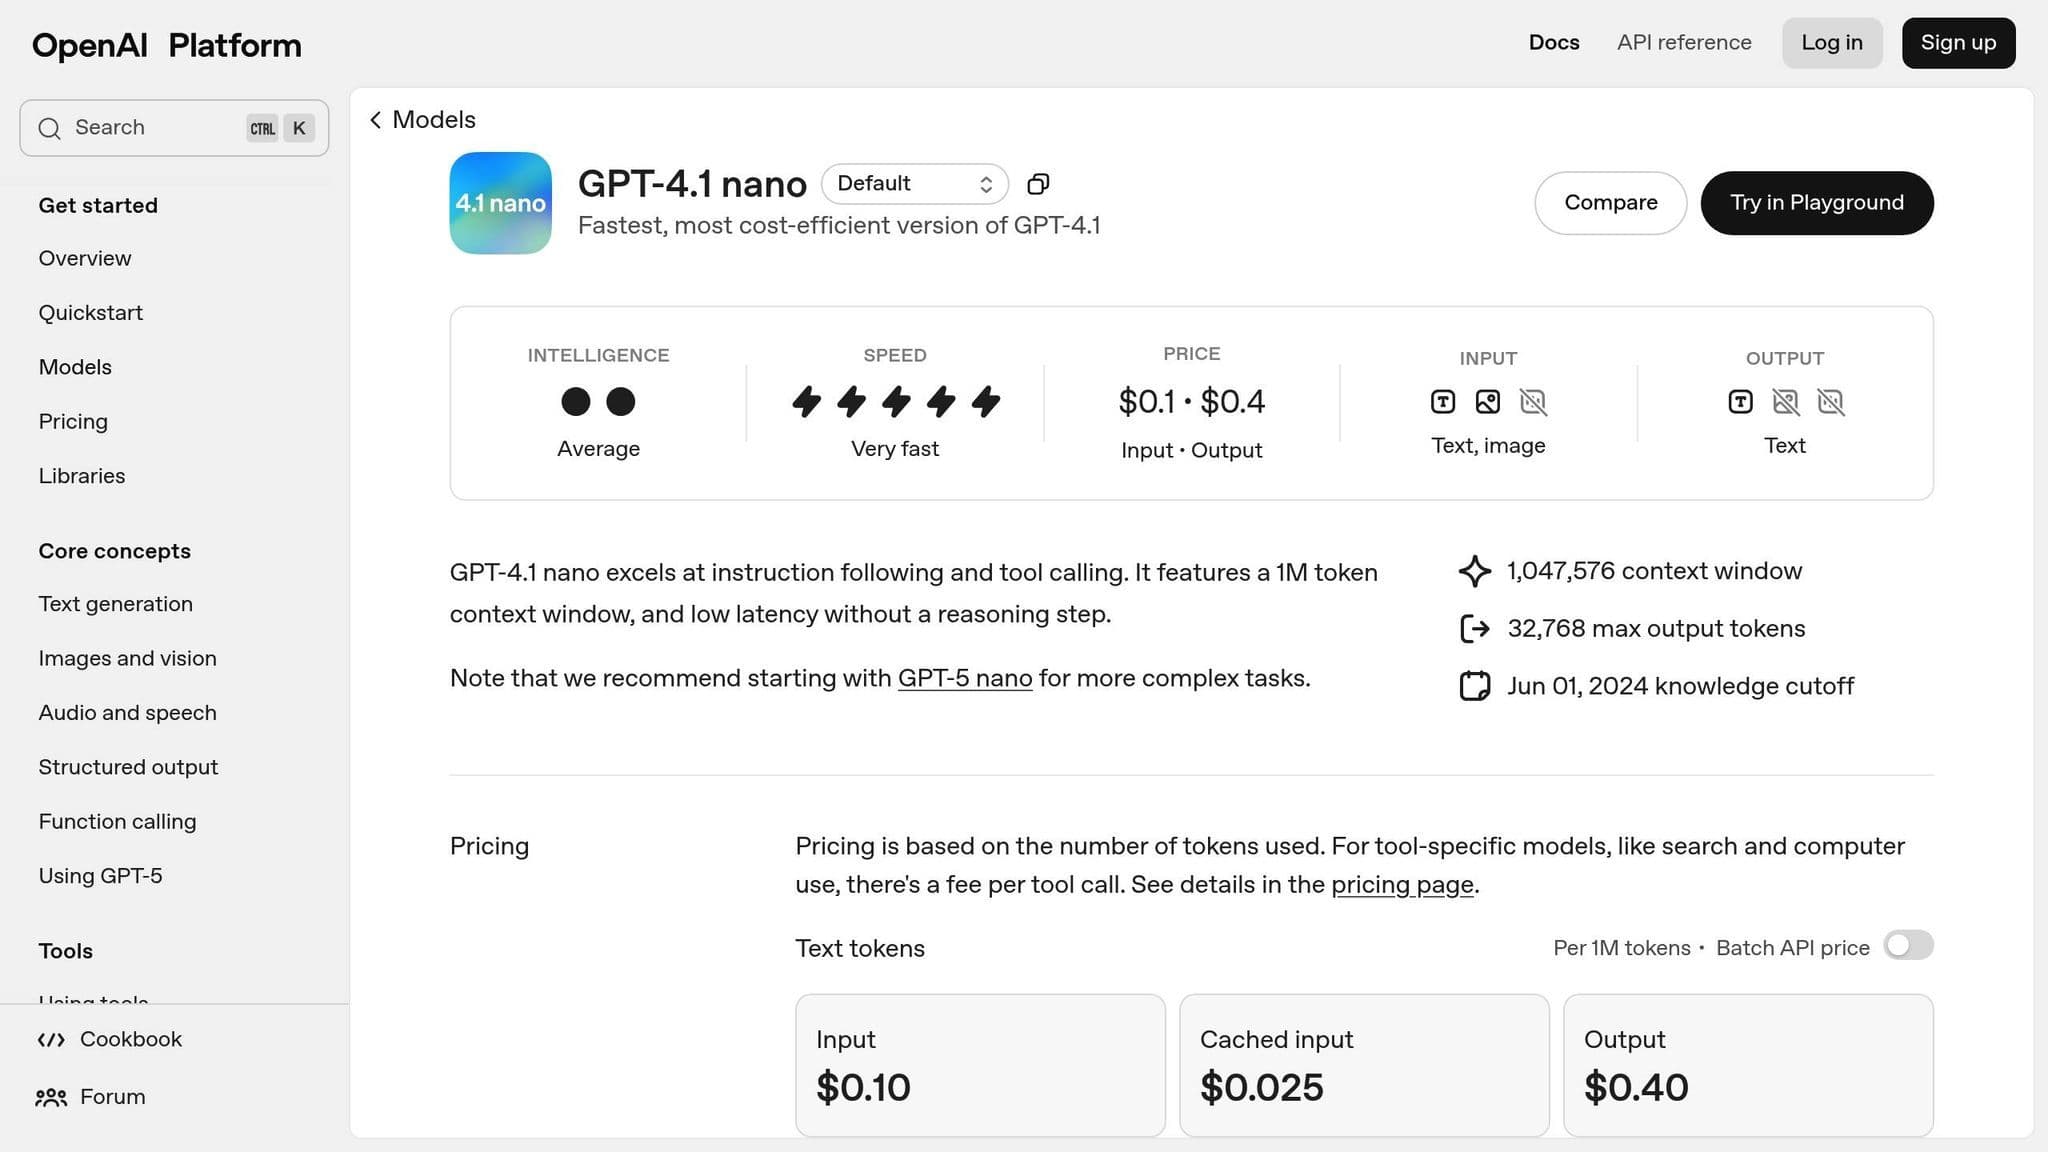Click 'Jun 01, 2024 knowledge cutoff' text
Image resolution: width=2048 pixels, height=1152 pixels.
1681,687
